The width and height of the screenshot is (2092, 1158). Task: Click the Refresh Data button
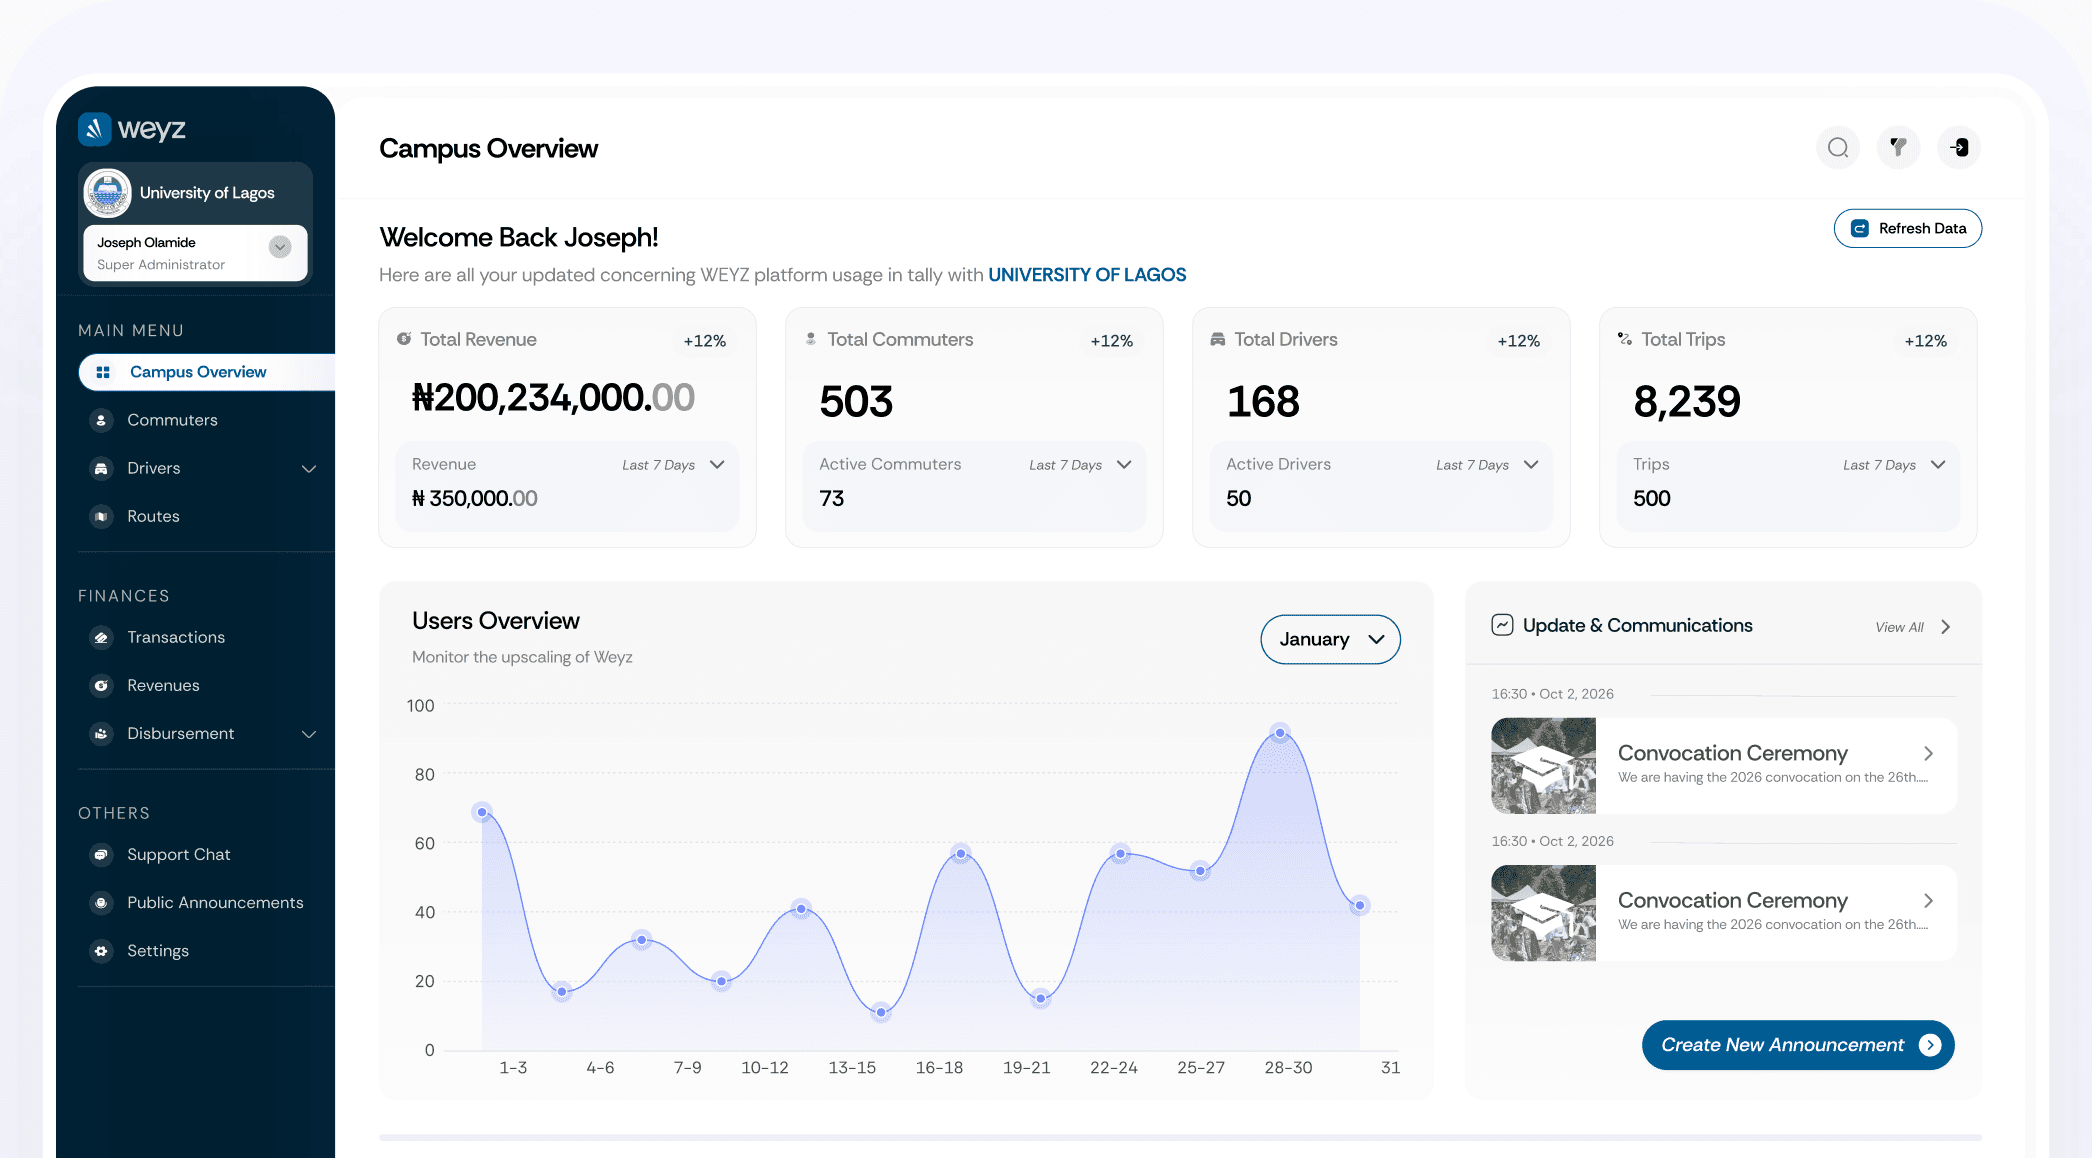1907,228
